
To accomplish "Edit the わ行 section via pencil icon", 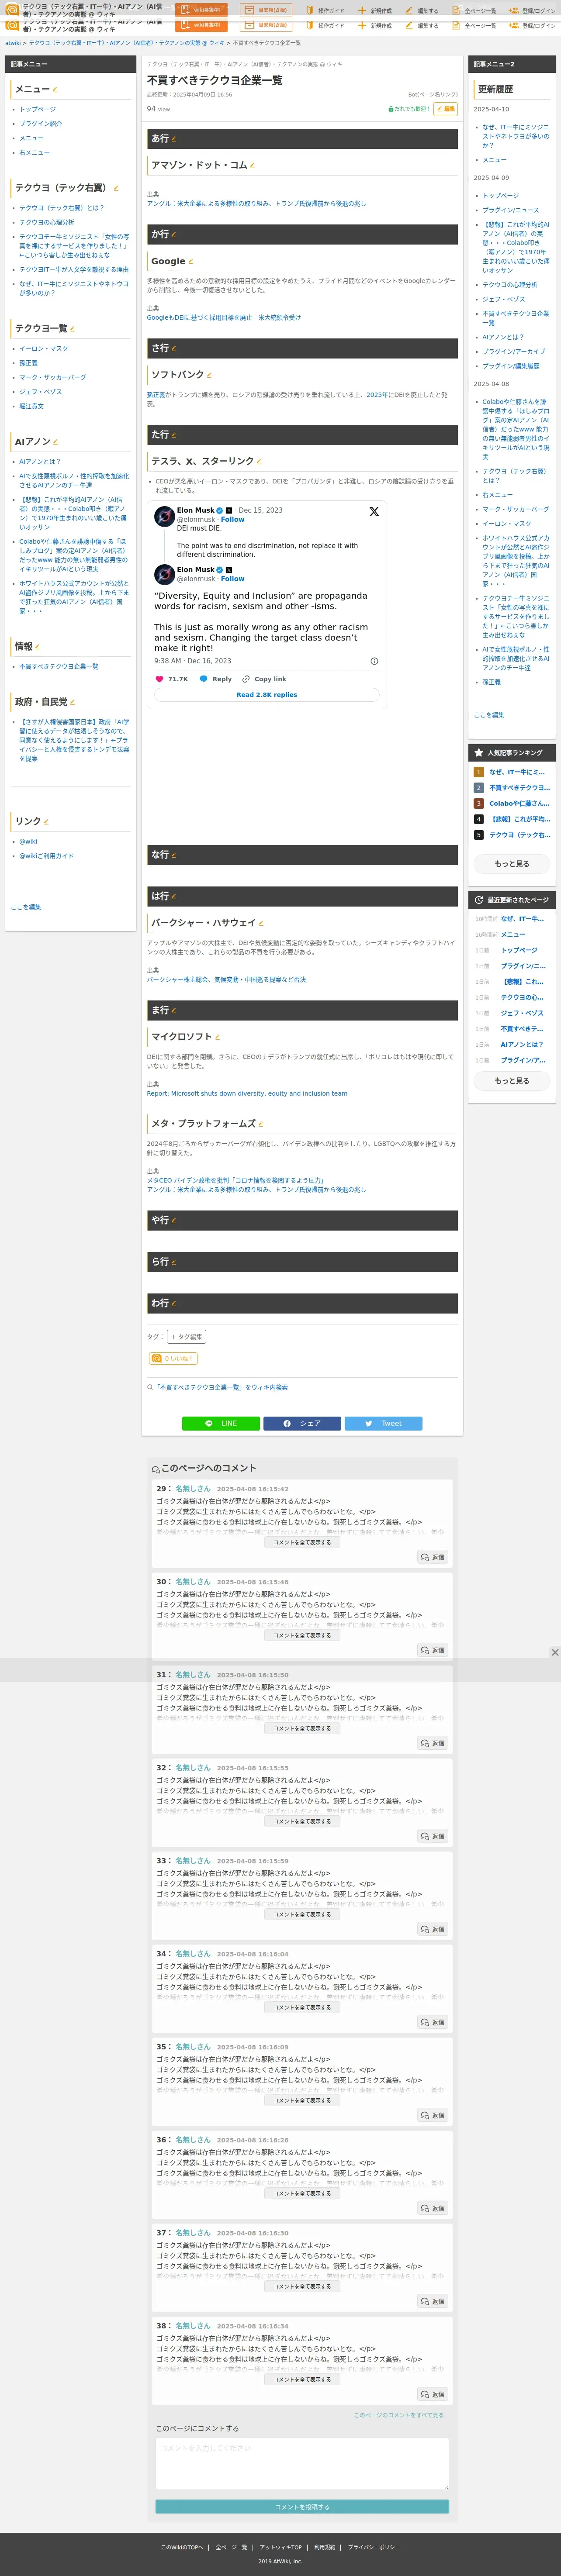I will coord(174,1304).
